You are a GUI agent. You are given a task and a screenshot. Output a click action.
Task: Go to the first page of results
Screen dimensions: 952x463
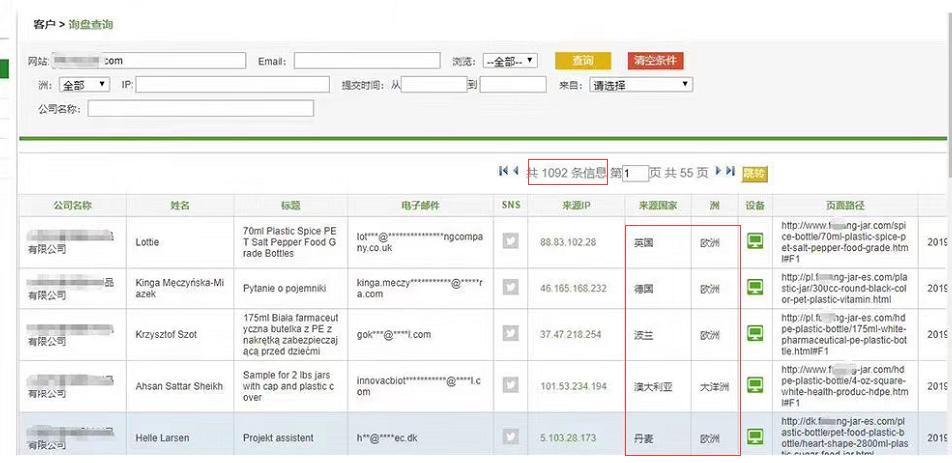(504, 172)
